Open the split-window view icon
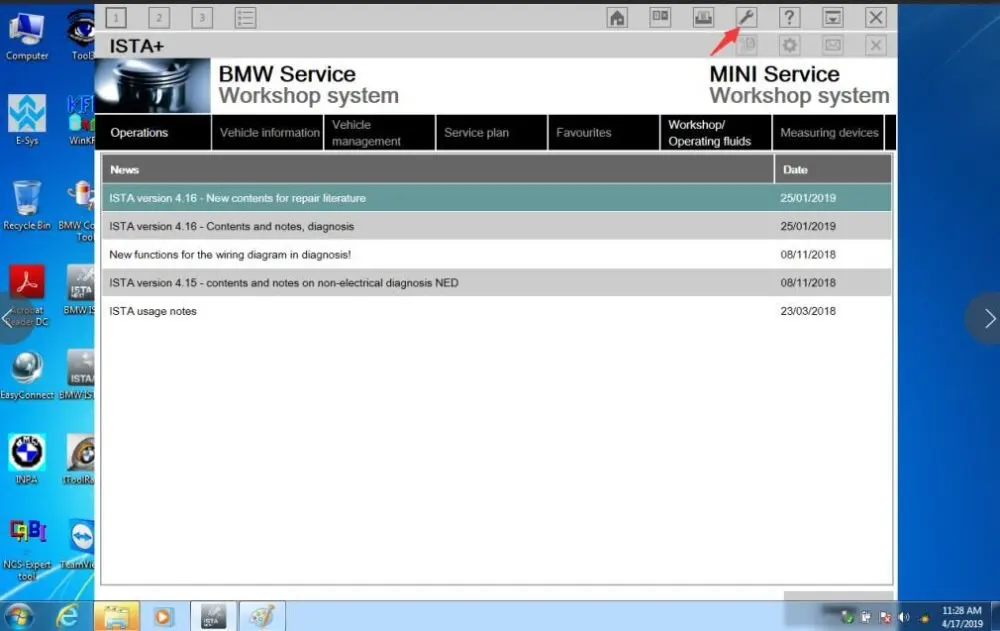This screenshot has width=1000, height=631. tap(660, 17)
